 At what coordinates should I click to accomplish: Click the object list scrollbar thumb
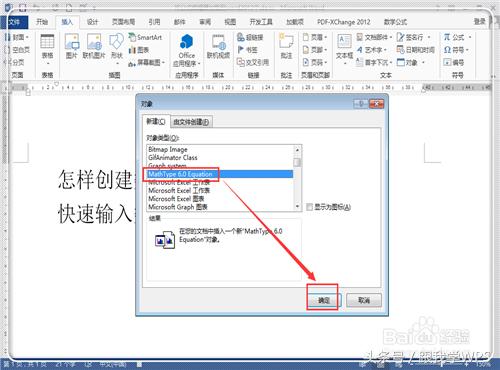(297, 162)
